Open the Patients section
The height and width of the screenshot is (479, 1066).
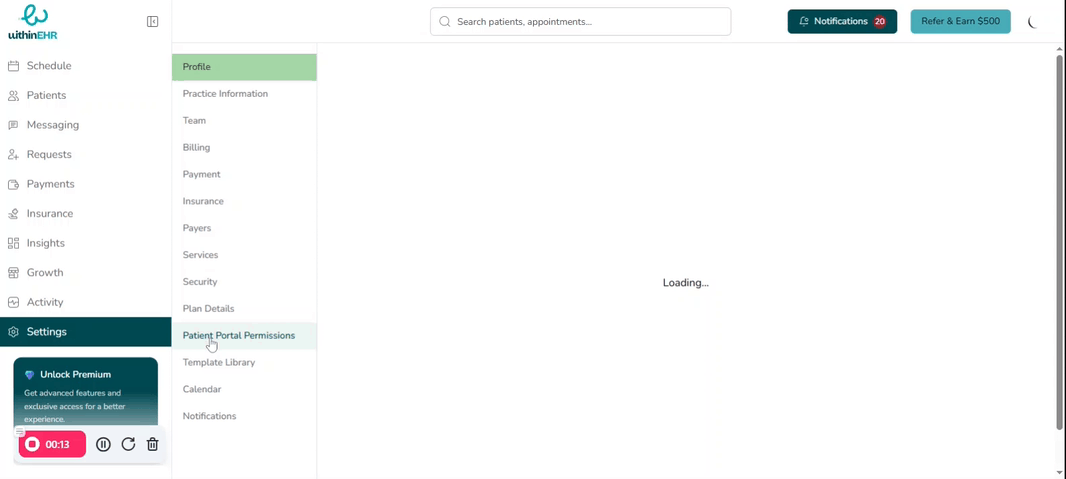[x=46, y=95]
